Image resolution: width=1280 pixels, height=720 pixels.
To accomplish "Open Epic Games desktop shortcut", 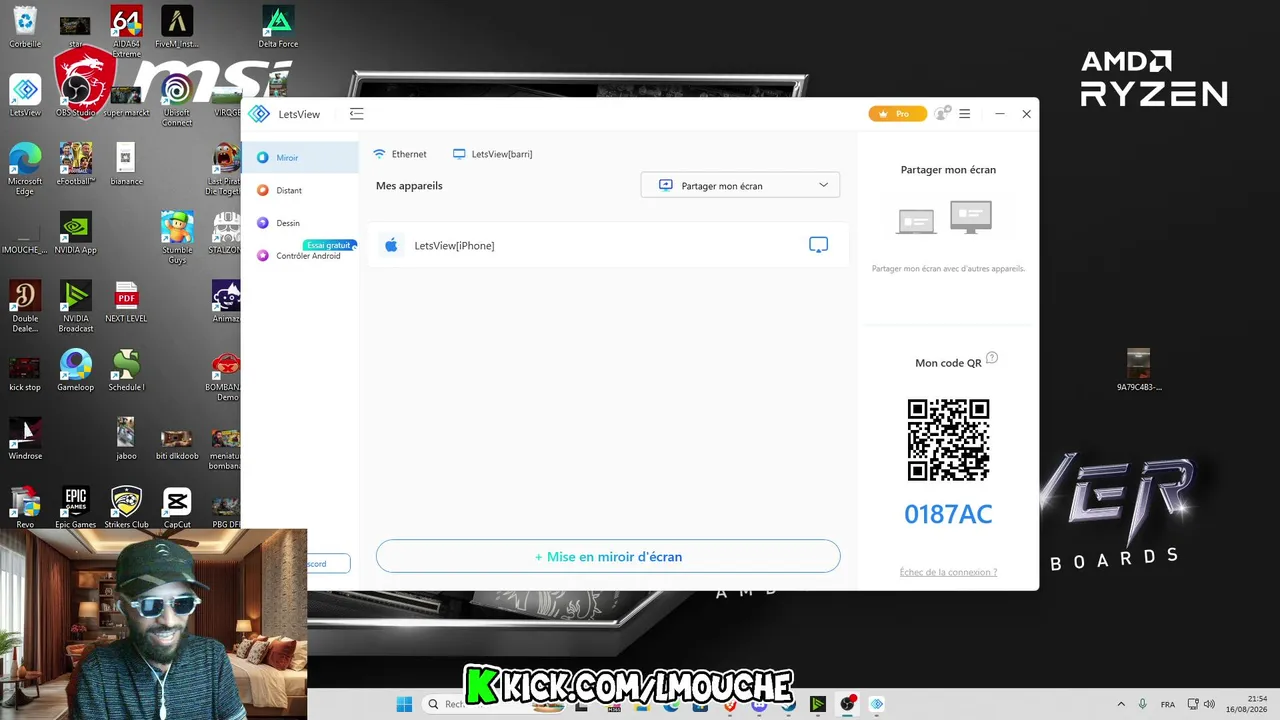I will click(x=76, y=508).
